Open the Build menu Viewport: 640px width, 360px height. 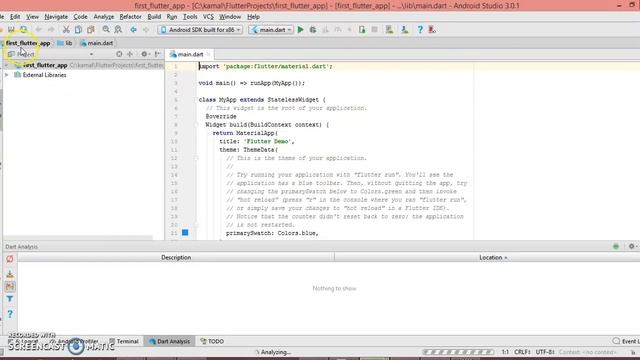pos(154,17)
